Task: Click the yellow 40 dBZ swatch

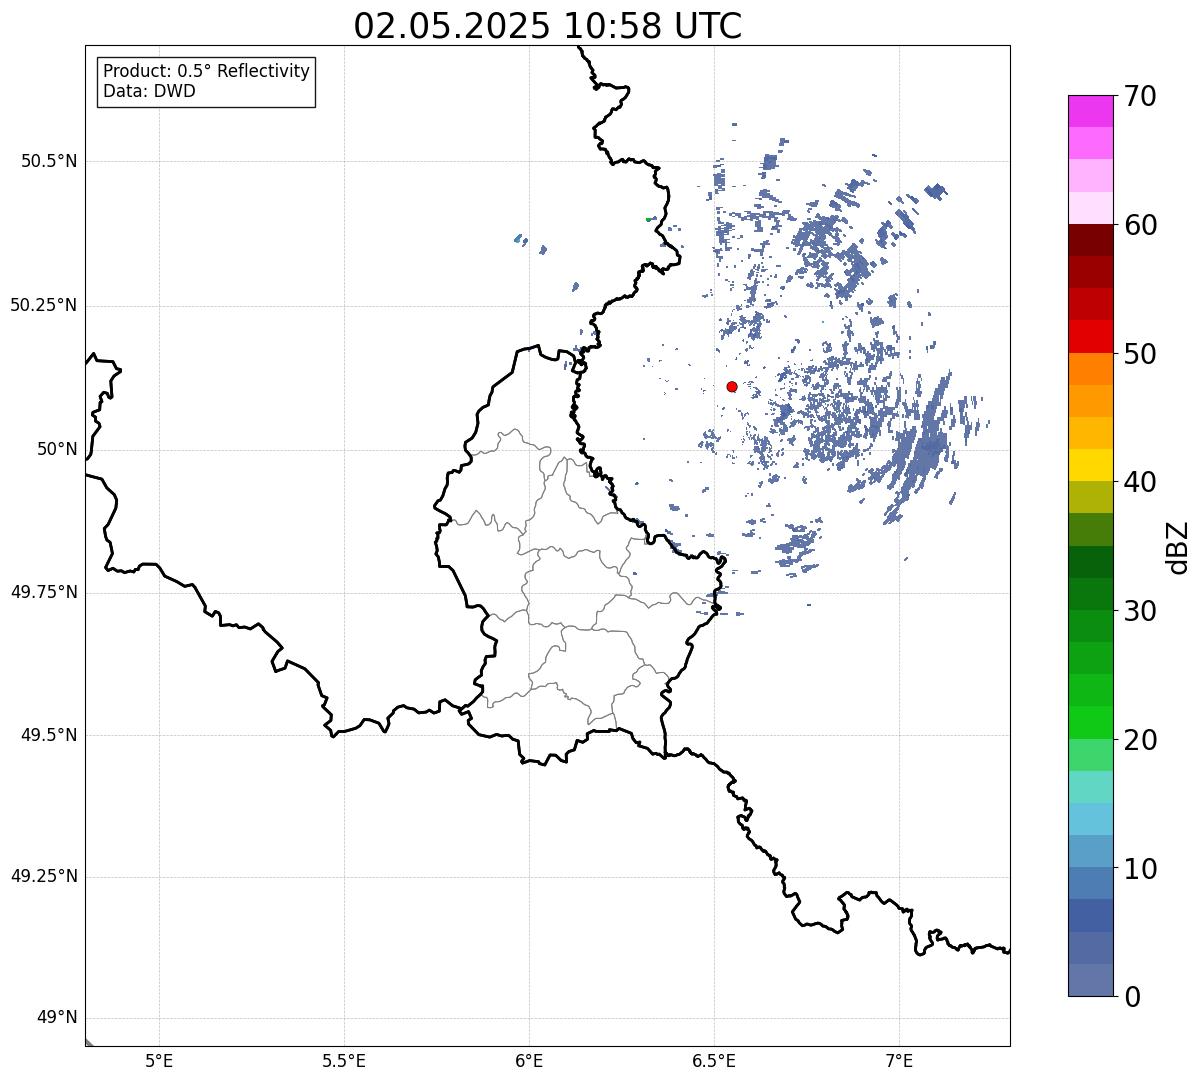Action: (x=1091, y=465)
